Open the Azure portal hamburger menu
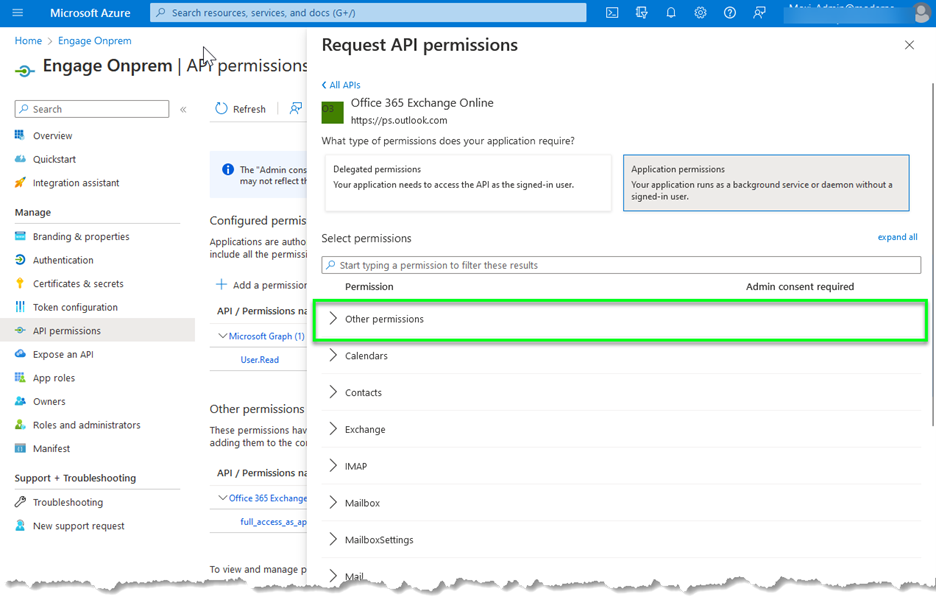Image resolution: width=936 pixels, height=597 pixels. coord(17,12)
